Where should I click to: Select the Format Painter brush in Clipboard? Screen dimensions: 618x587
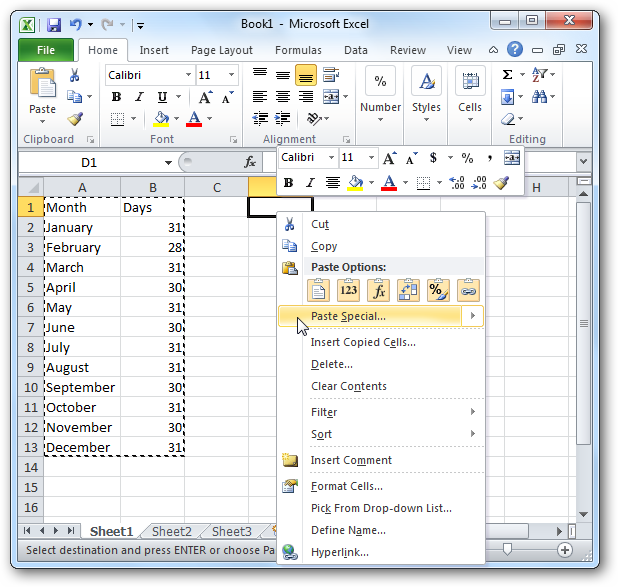tap(75, 119)
